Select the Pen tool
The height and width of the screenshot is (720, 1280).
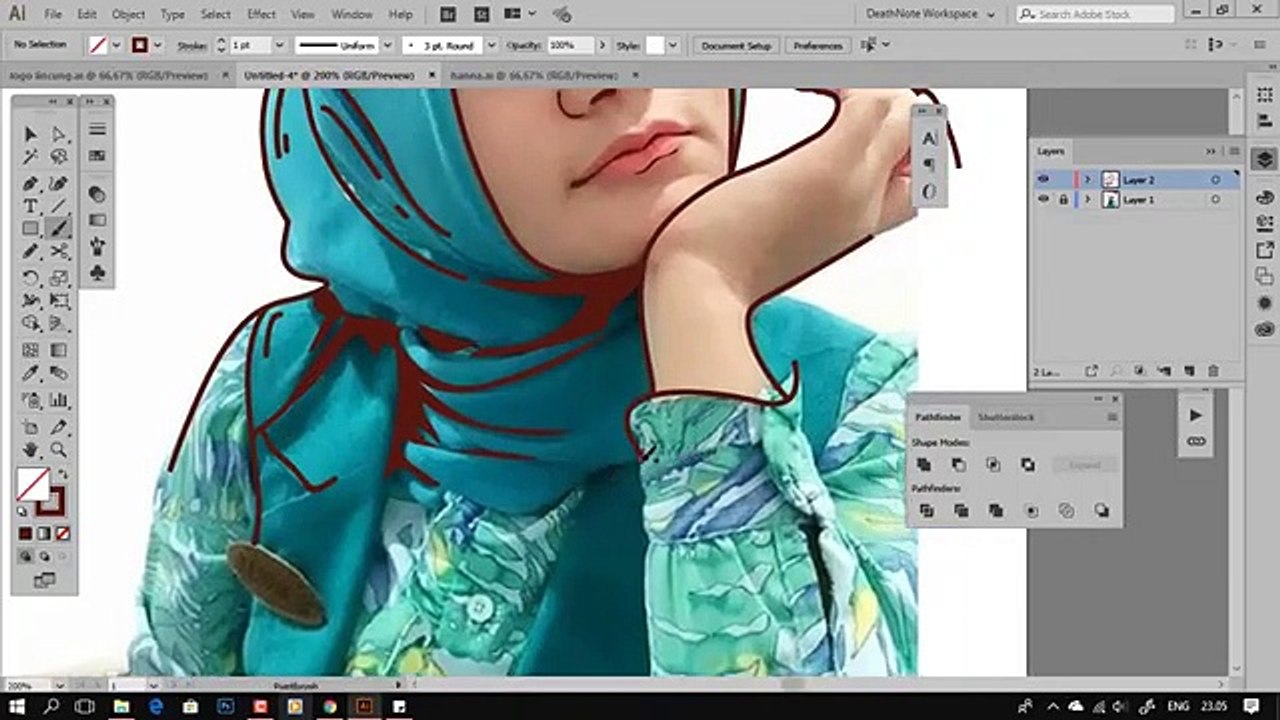(31, 183)
